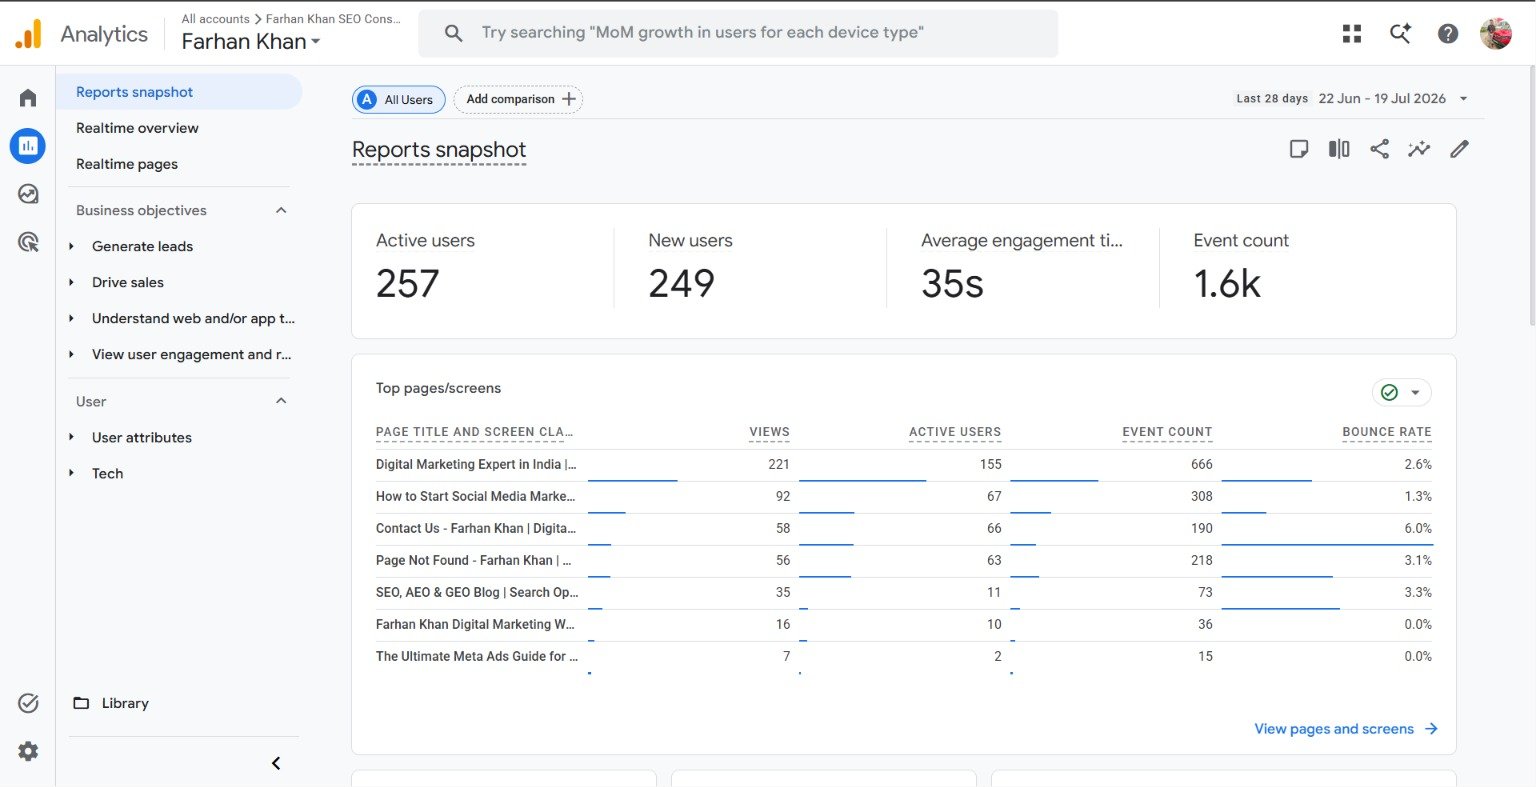Click PAGE TITLE AND SCREEN CLASS header

pos(474,432)
